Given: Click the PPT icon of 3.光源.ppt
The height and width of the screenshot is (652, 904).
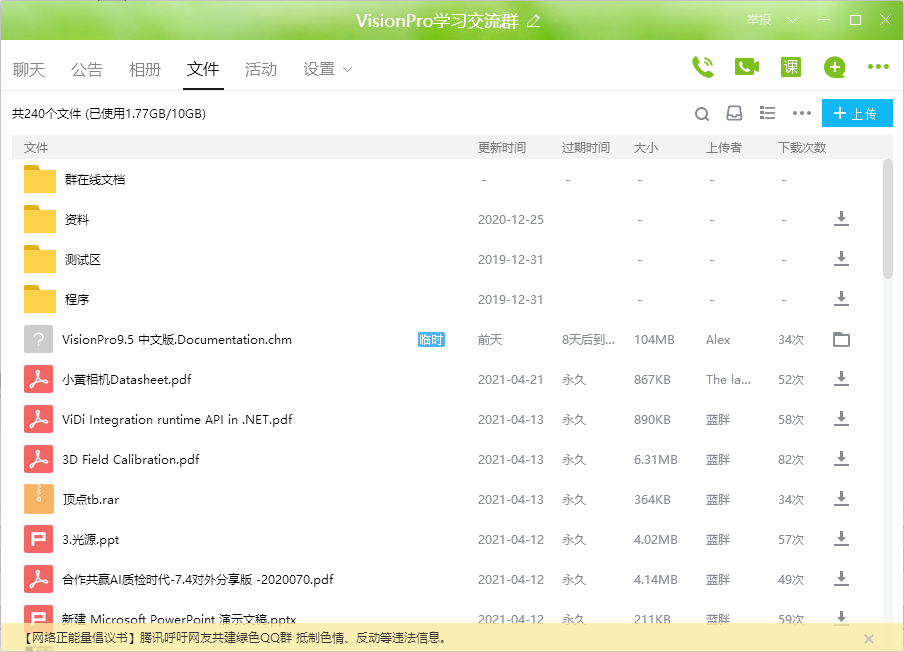Looking at the screenshot, I should tap(39, 540).
